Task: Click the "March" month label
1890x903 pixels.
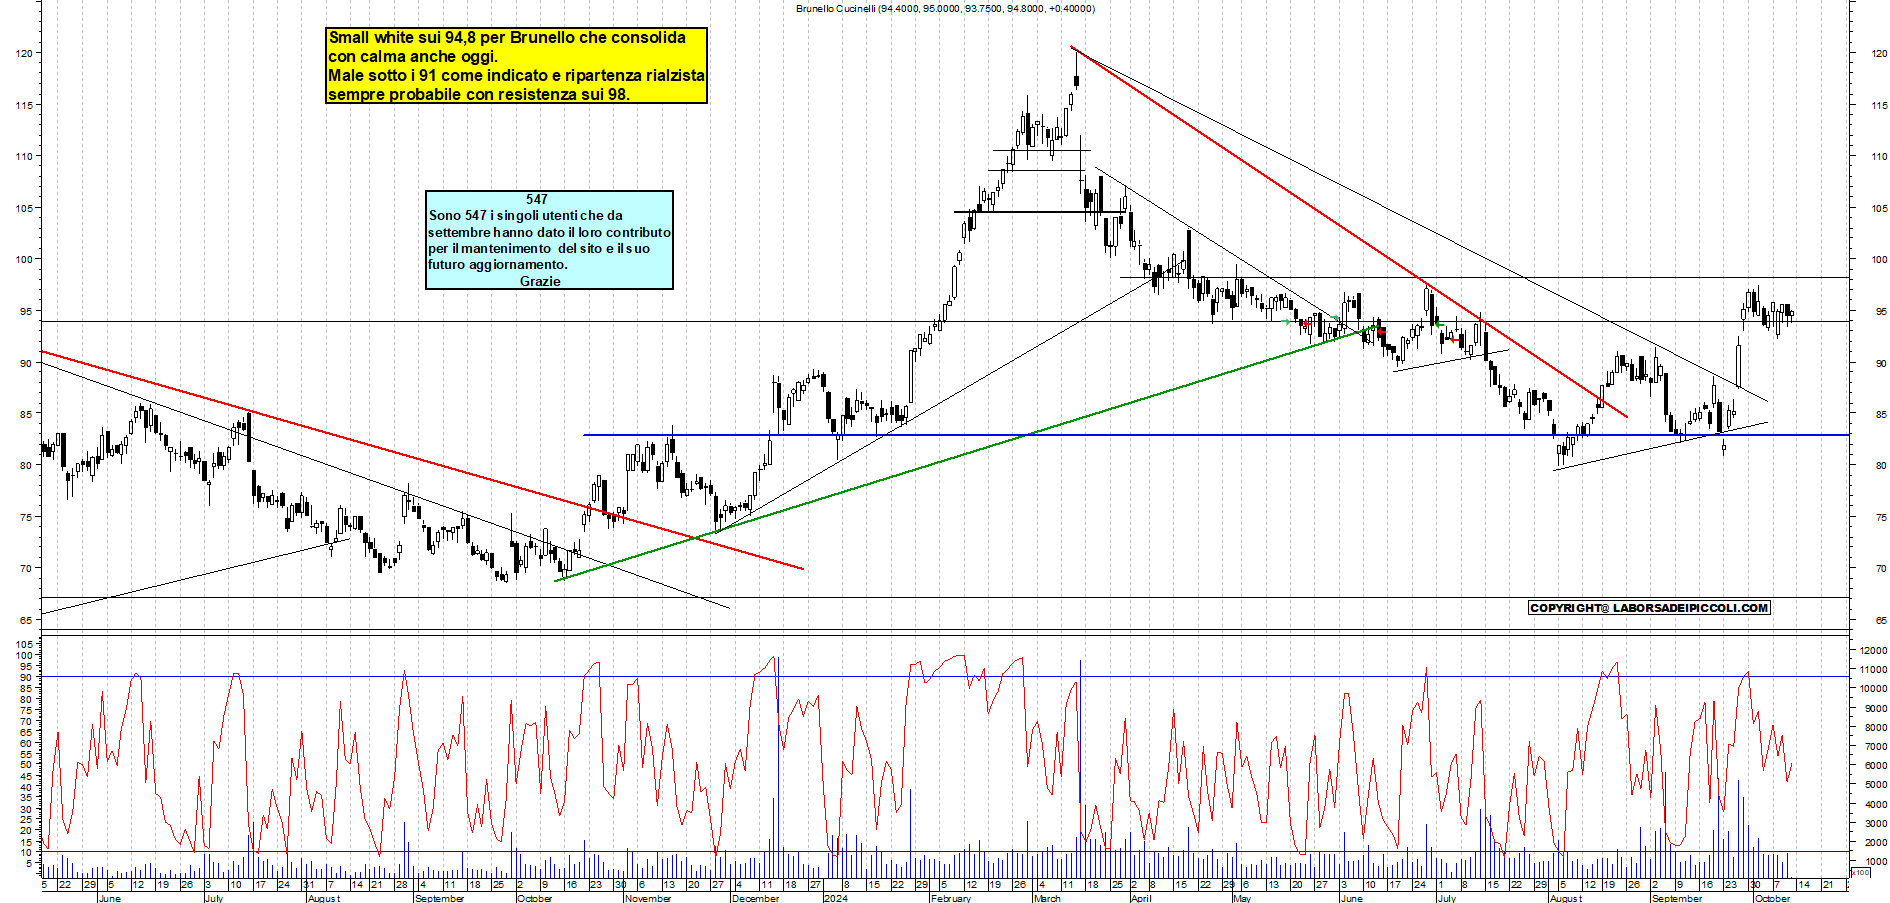Action: click(1047, 898)
